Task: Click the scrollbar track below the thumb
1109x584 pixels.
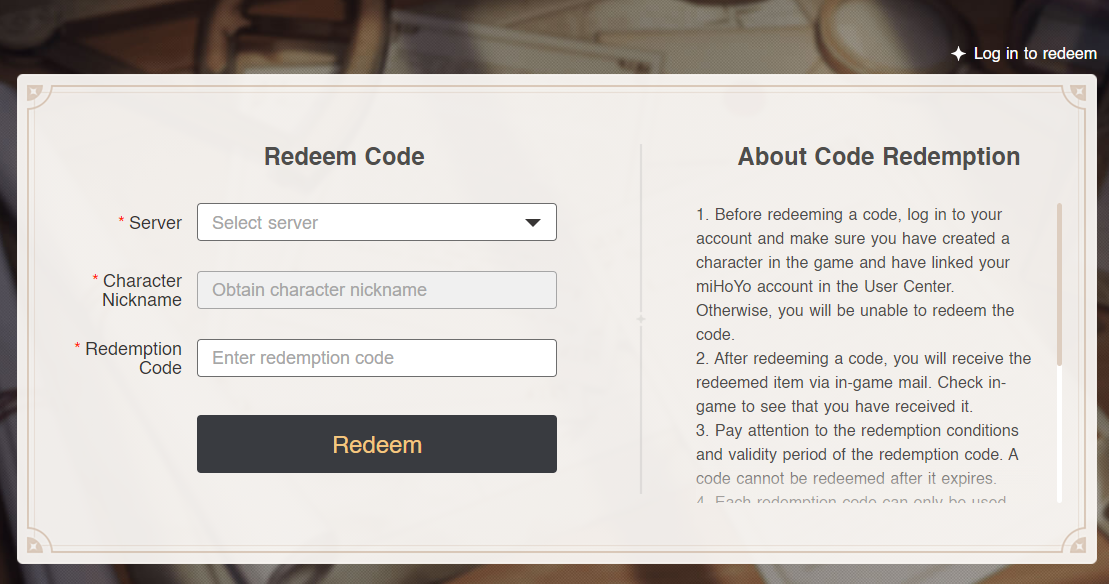Action: (x=1059, y=433)
